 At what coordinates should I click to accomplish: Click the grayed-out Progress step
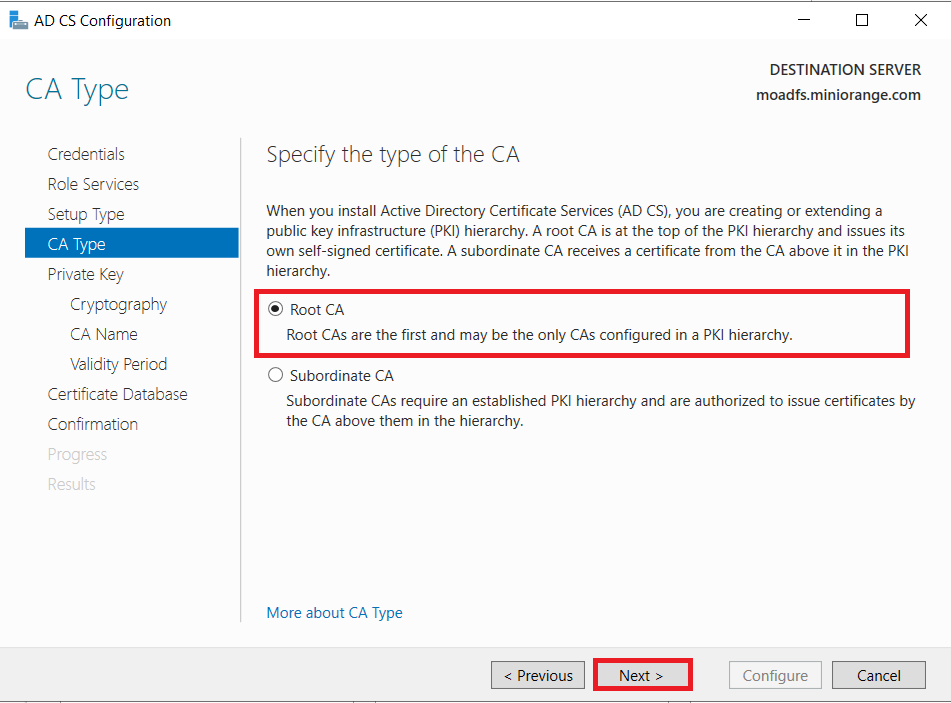point(77,453)
